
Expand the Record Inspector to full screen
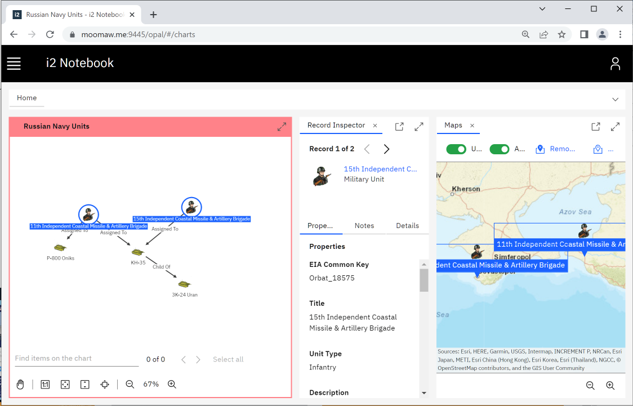419,127
